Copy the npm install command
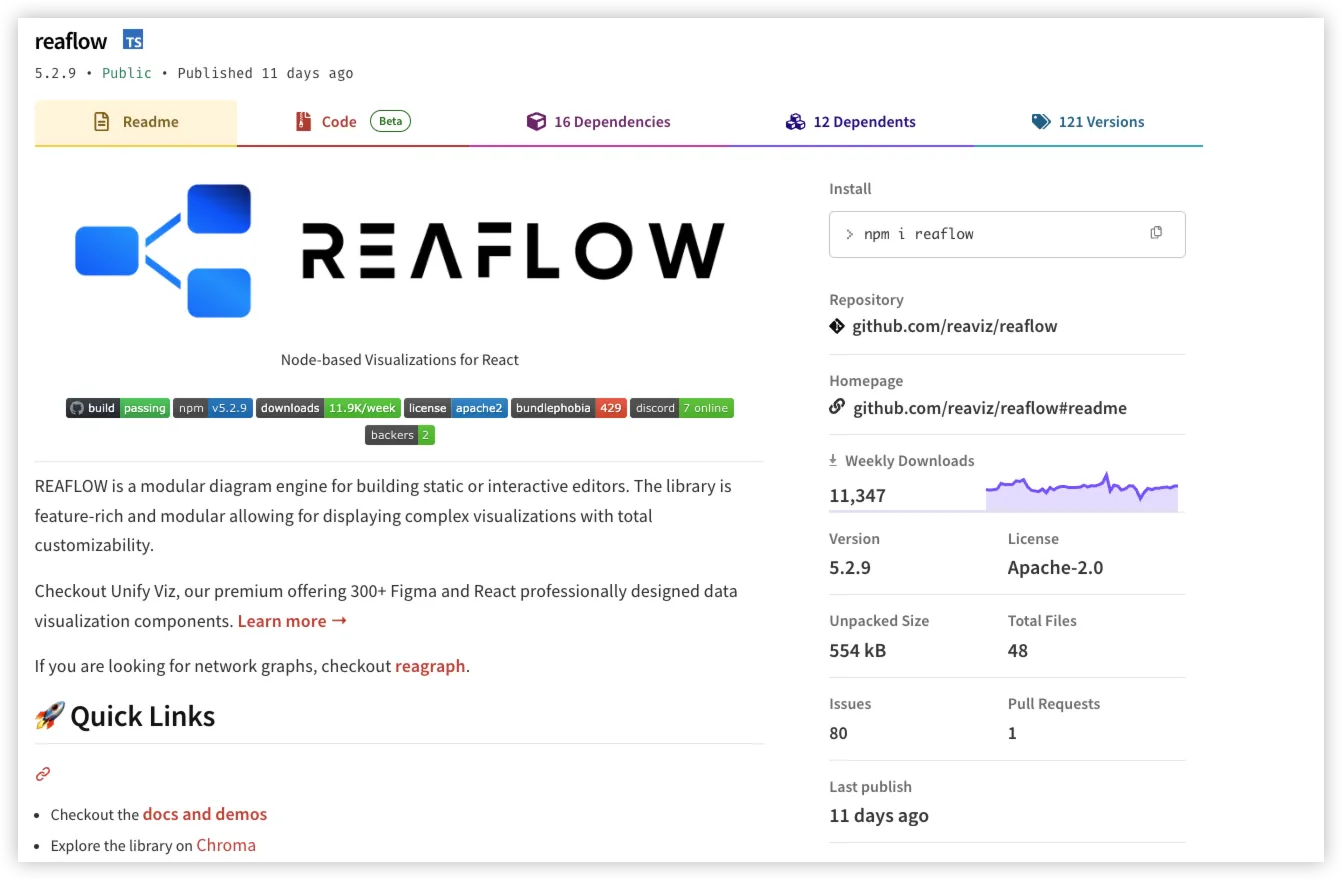This screenshot has width=1342, height=880. coord(1156,233)
